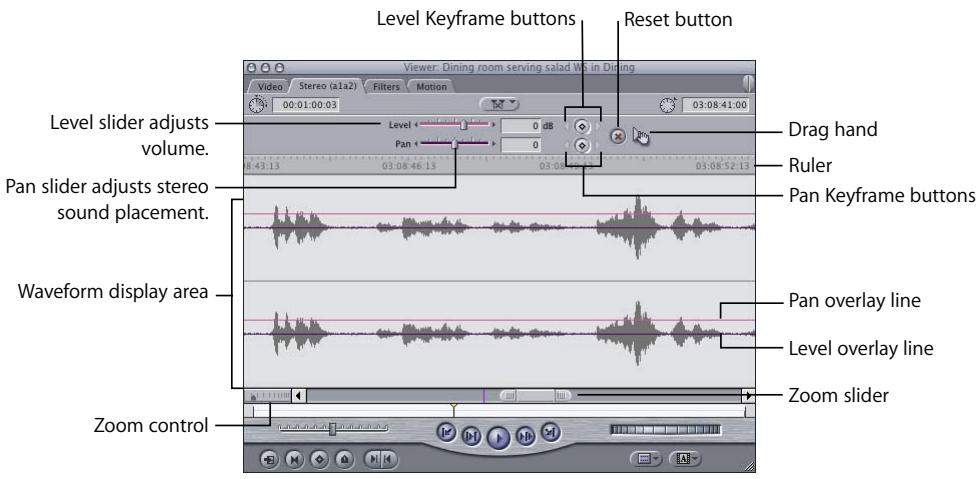Open the playhead sync pop-up menu
979x479 pixels.
499,104
